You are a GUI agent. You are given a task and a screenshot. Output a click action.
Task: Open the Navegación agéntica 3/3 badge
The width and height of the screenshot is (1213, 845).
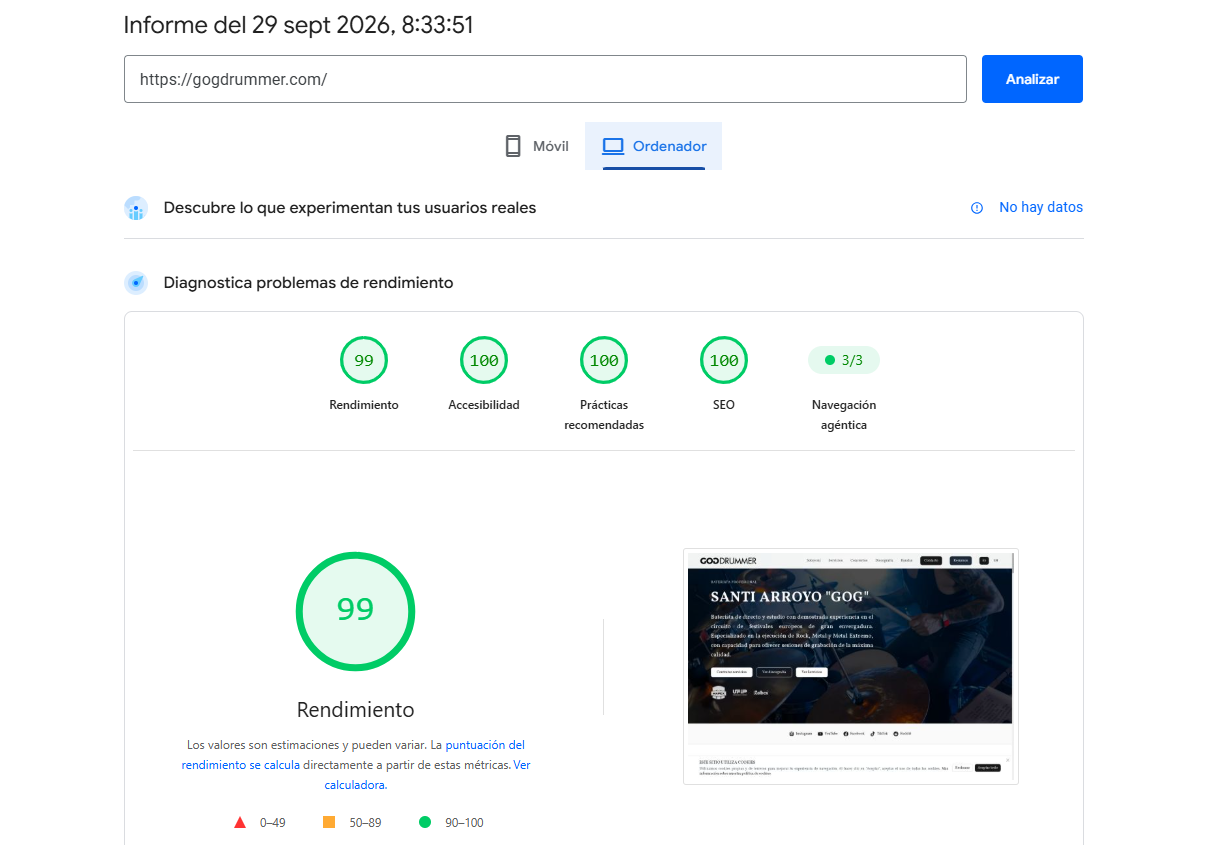coord(844,360)
